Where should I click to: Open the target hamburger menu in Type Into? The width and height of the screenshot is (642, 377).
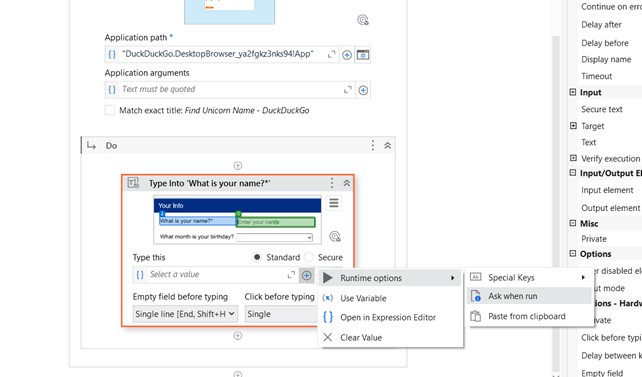click(x=334, y=203)
